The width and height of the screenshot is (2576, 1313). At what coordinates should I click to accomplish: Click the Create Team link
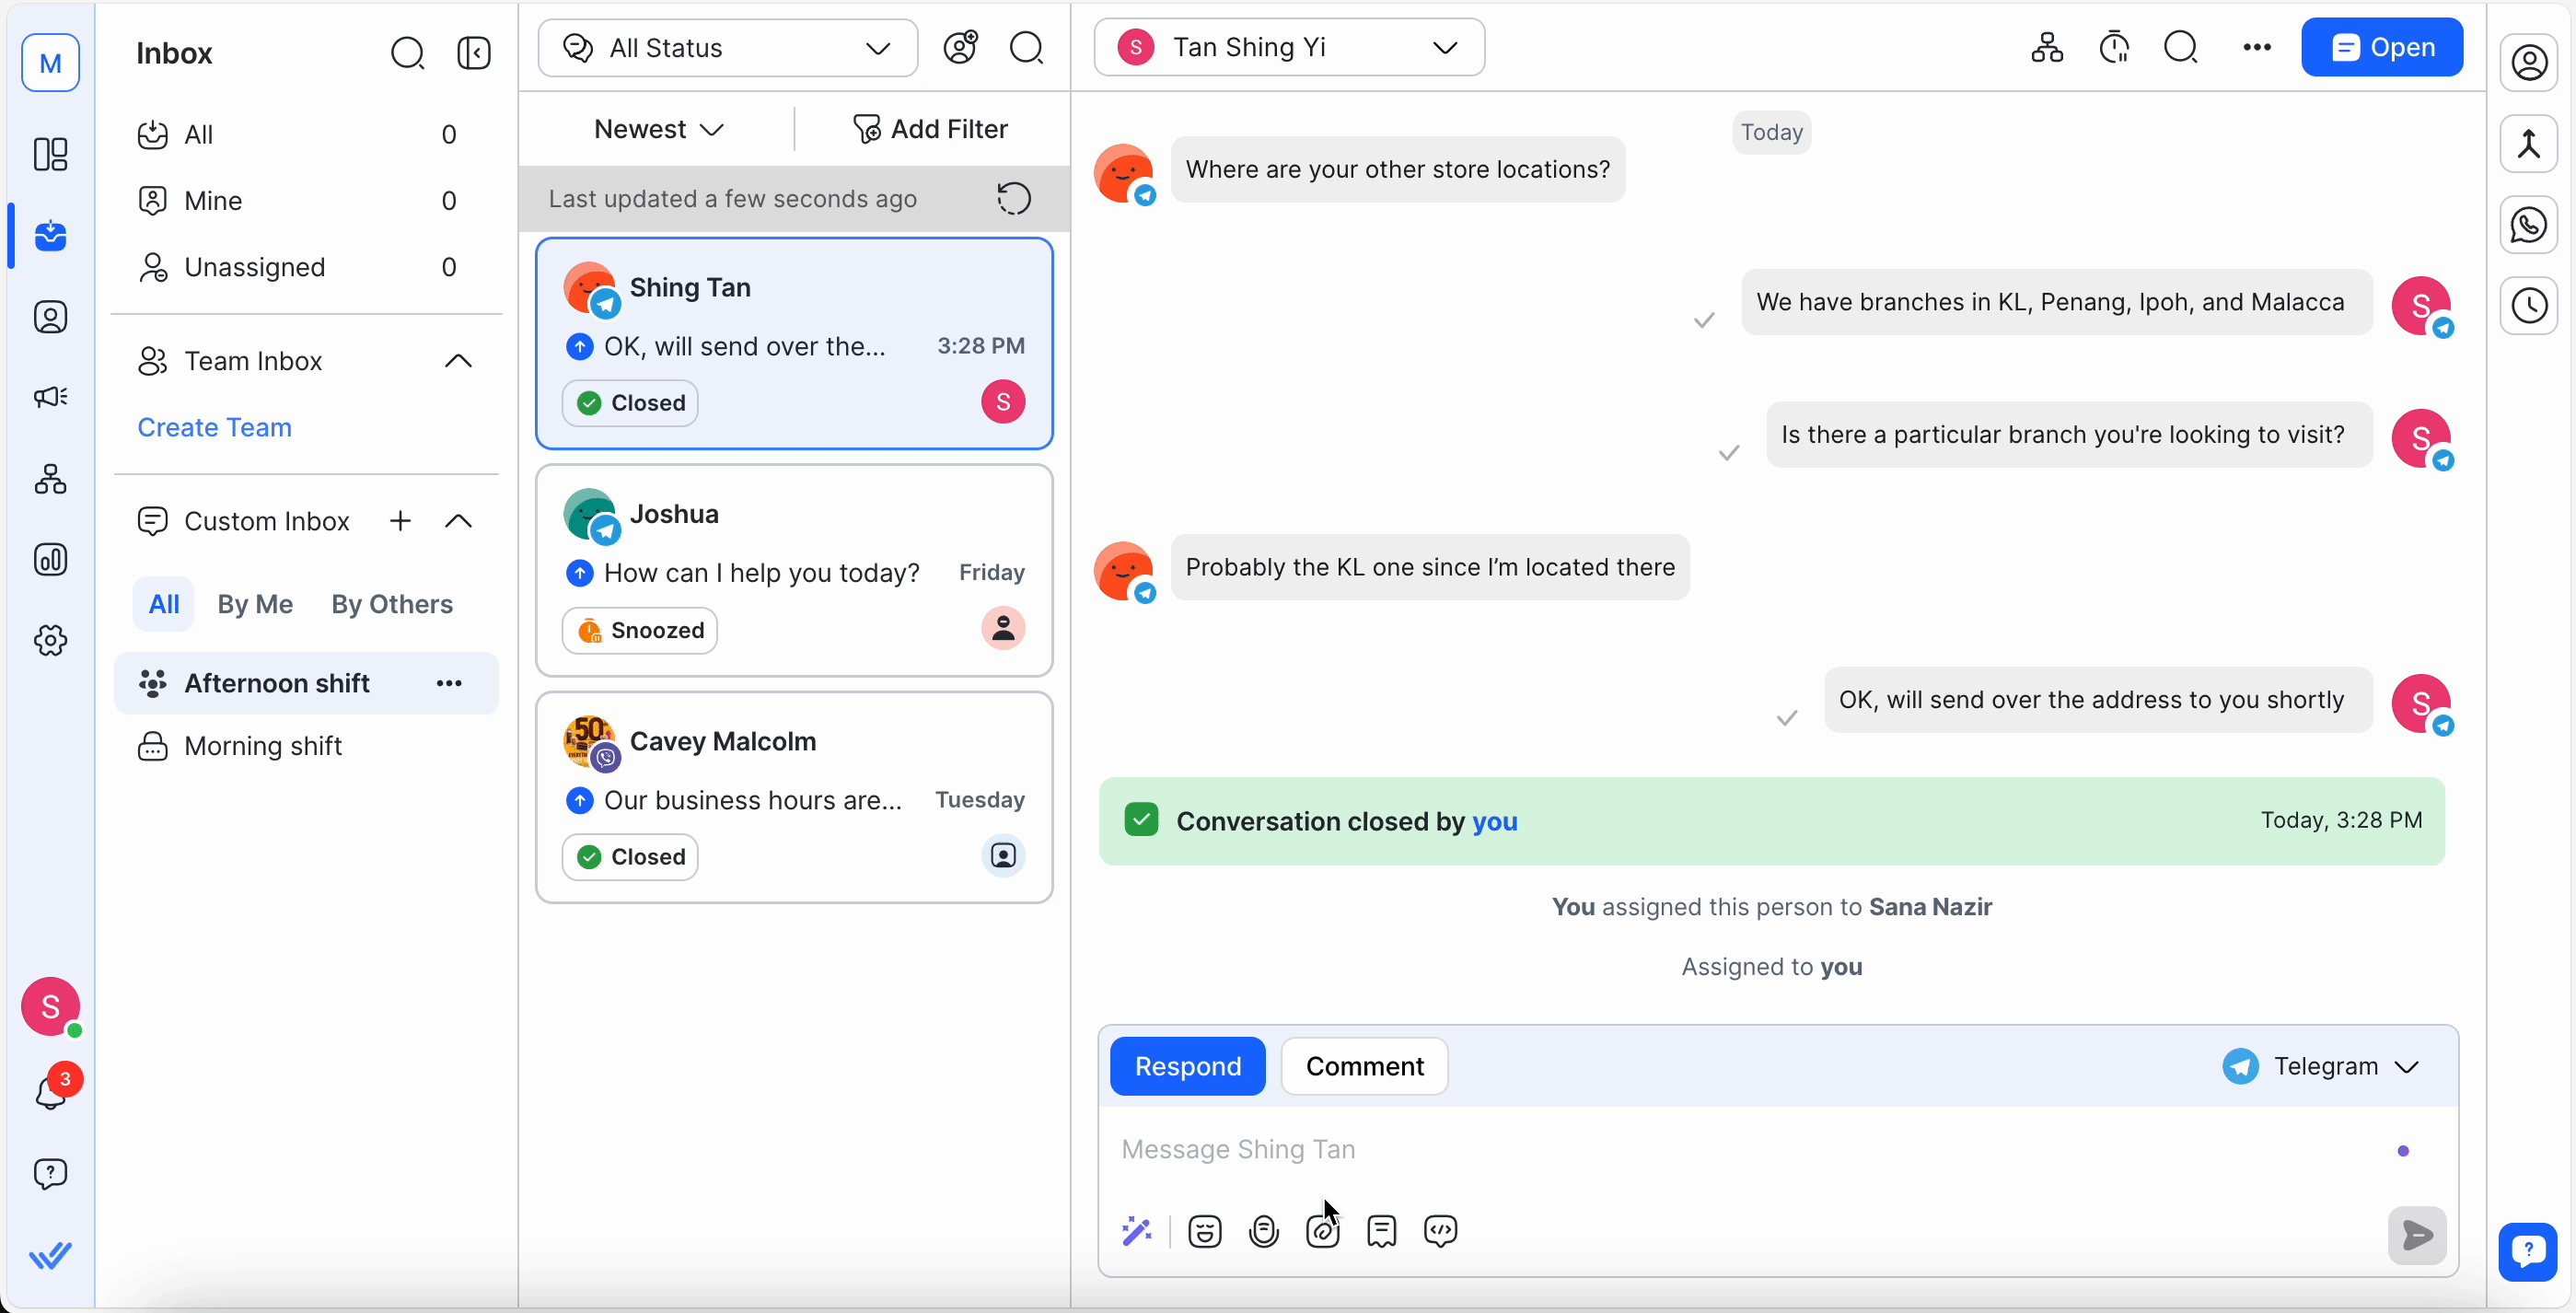click(214, 427)
